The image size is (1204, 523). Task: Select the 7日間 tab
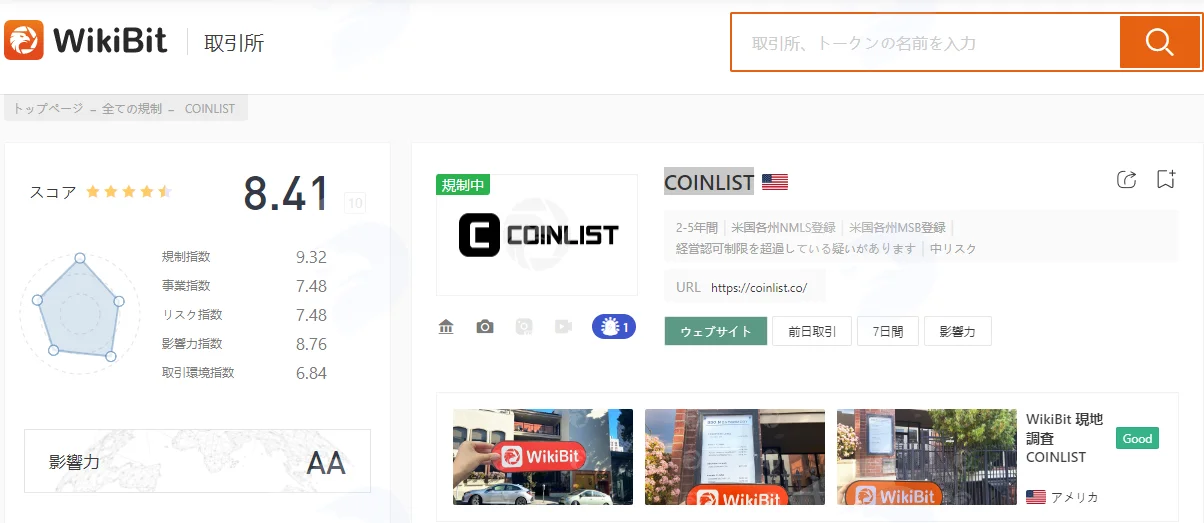click(x=888, y=331)
